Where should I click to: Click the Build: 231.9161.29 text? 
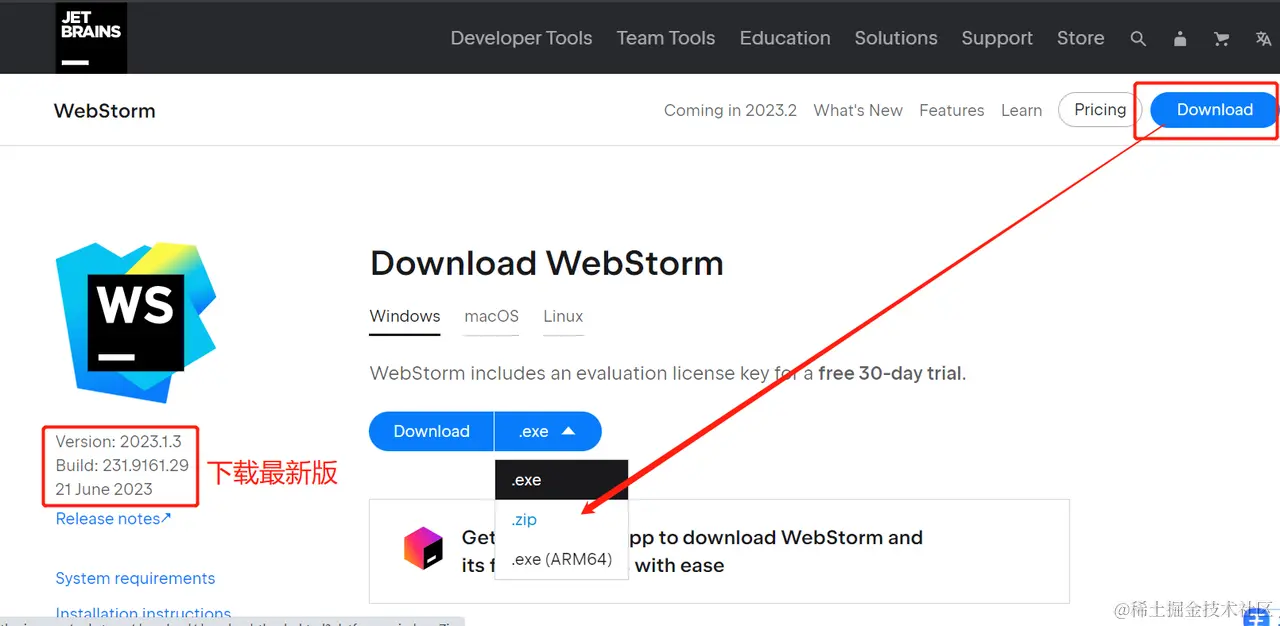pos(122,465)
